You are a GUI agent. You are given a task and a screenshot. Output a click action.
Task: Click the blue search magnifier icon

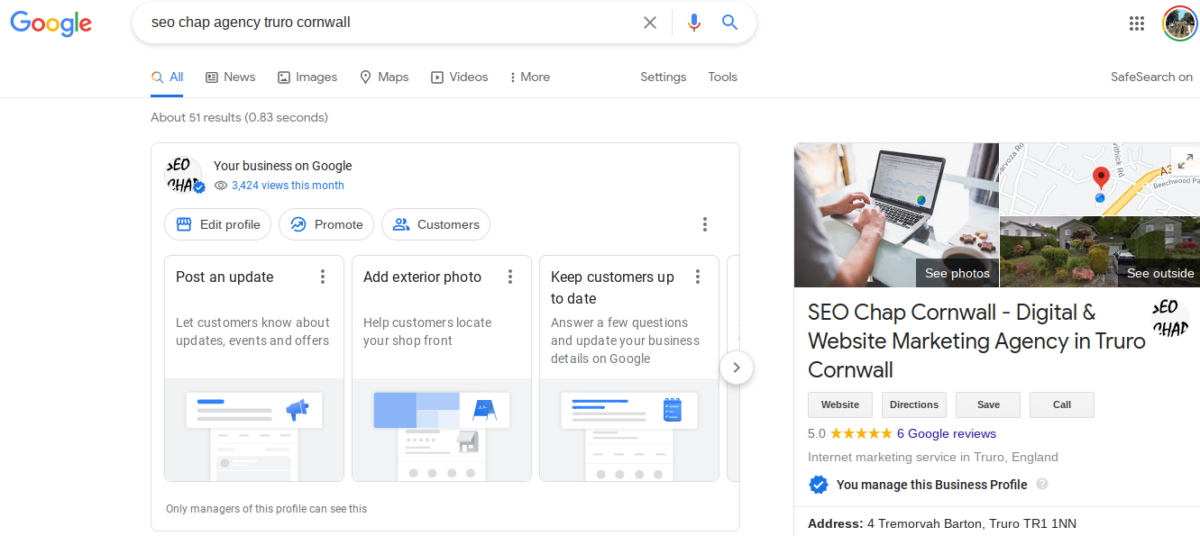click(x=730, y=22)
